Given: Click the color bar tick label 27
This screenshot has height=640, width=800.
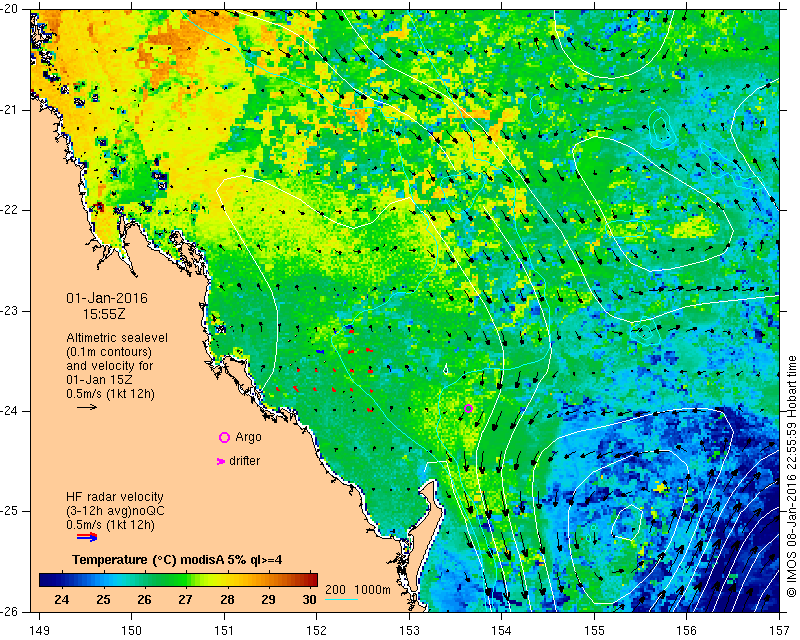Looking at the screenshot, I should point(186,600).
